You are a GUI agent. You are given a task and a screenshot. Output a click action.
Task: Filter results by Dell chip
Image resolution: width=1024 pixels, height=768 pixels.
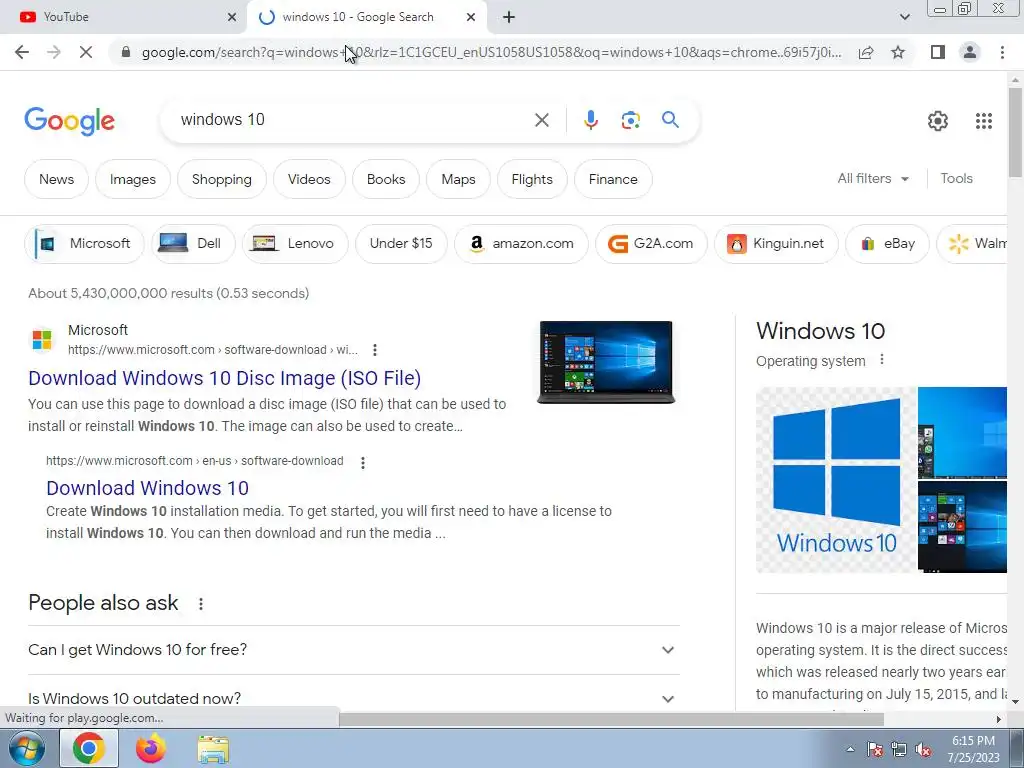click(x=193, y=244)
